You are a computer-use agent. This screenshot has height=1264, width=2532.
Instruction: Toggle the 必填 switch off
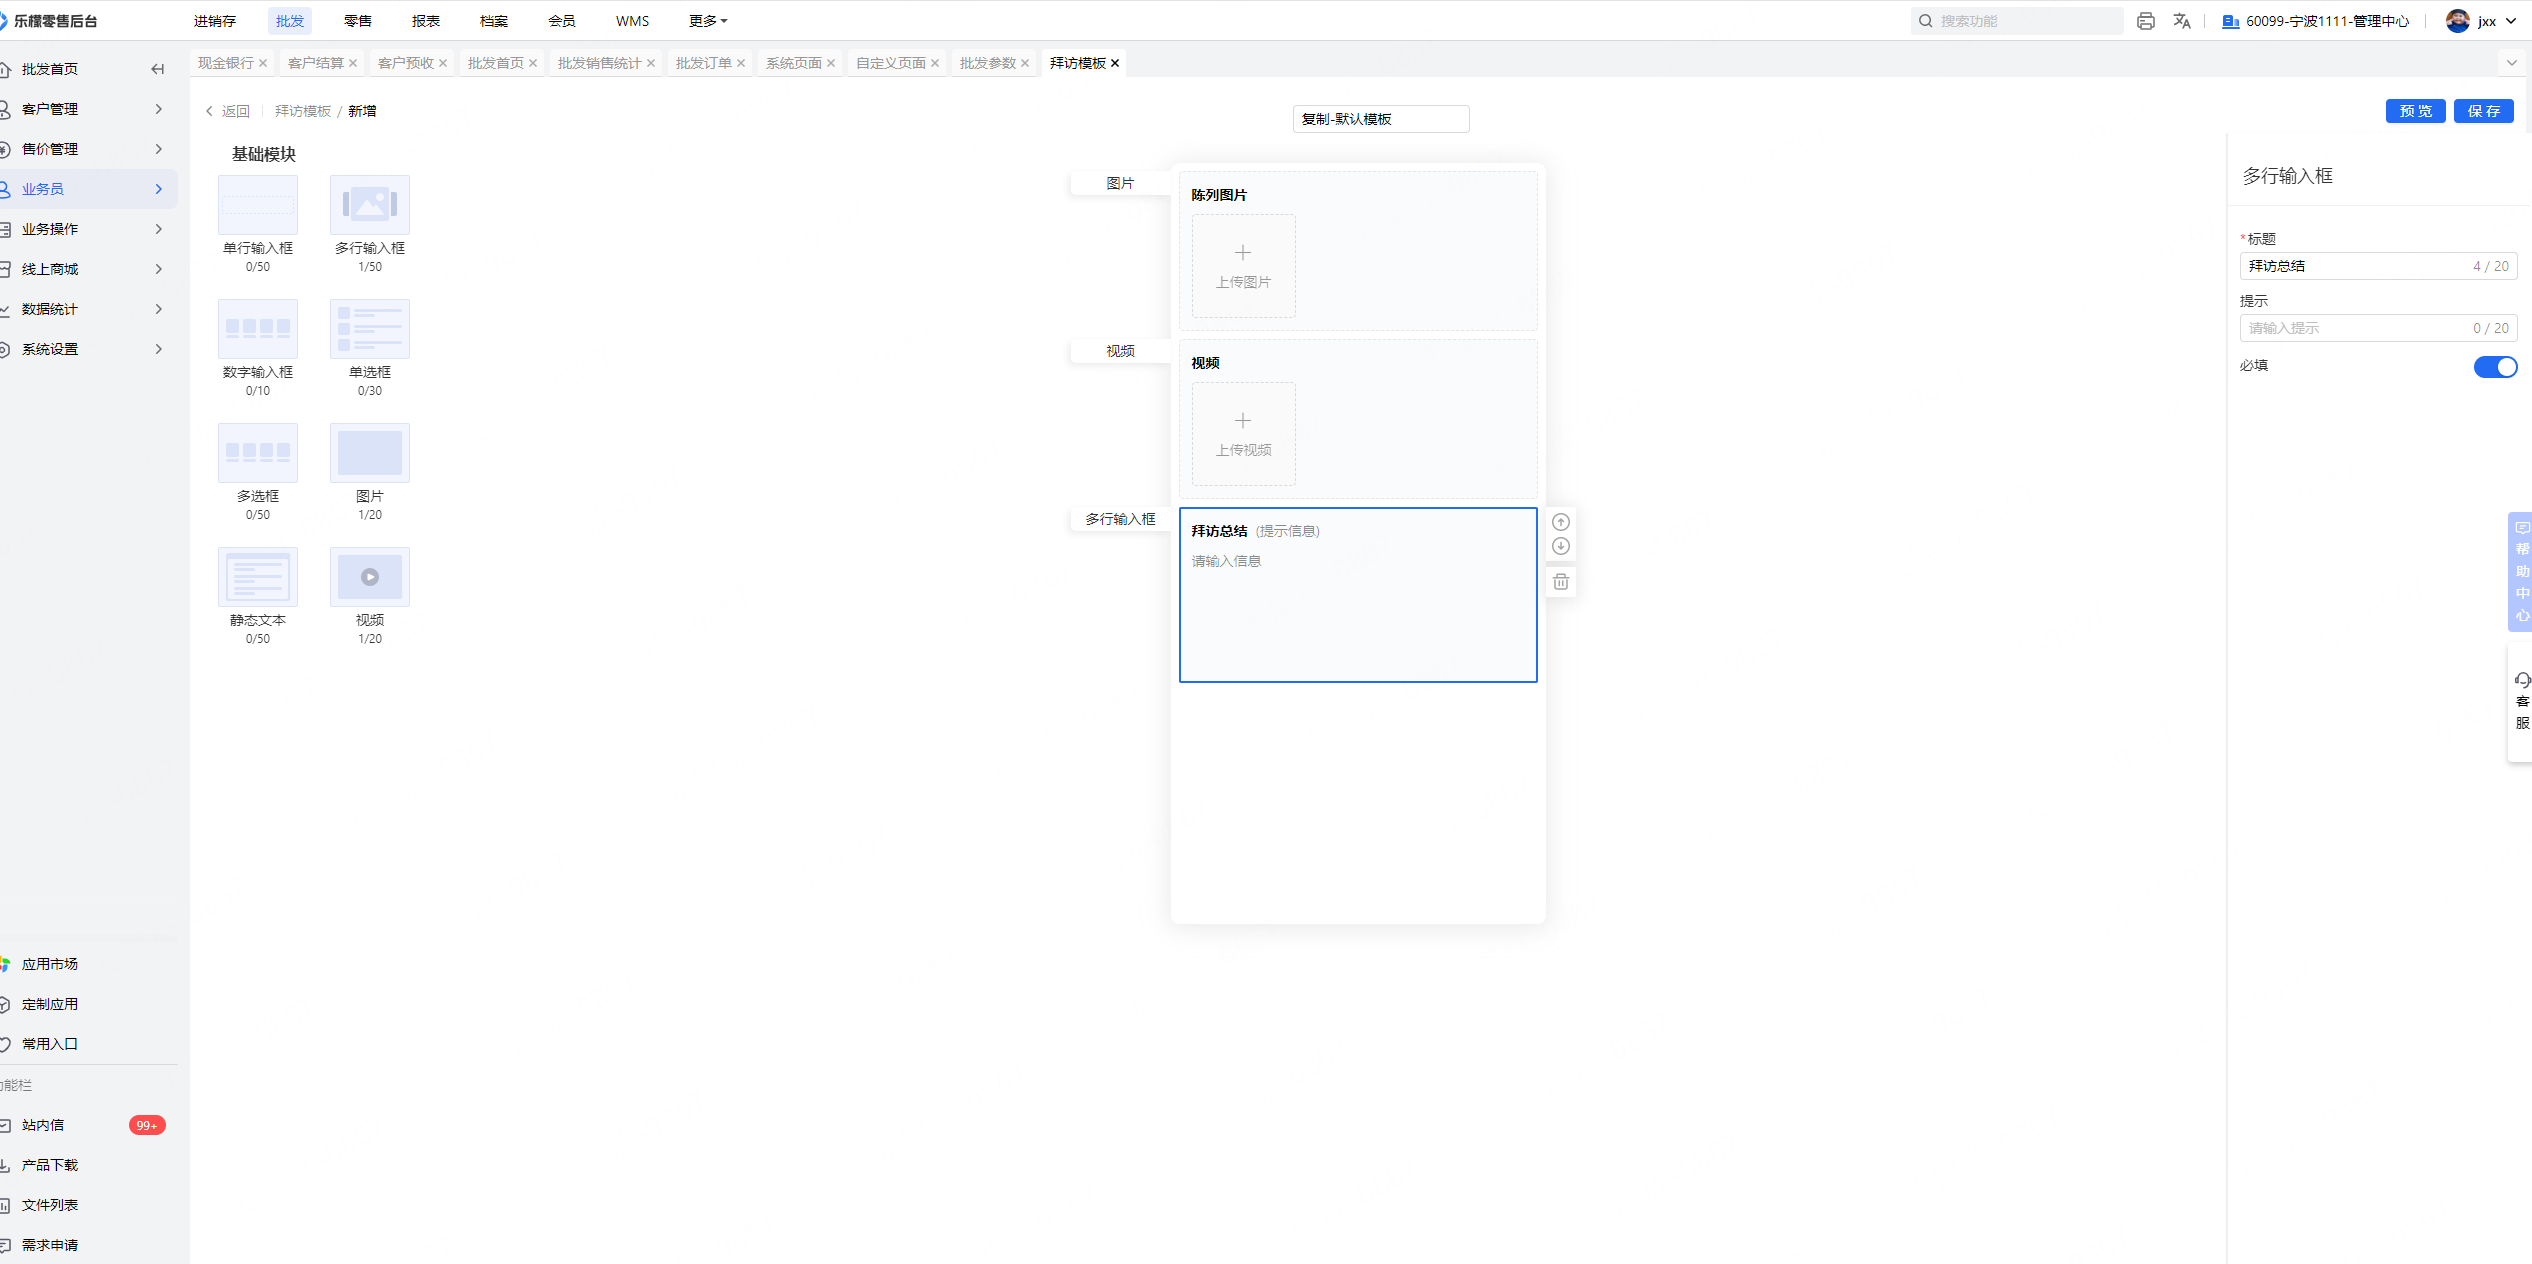[x=2494, y=367]
